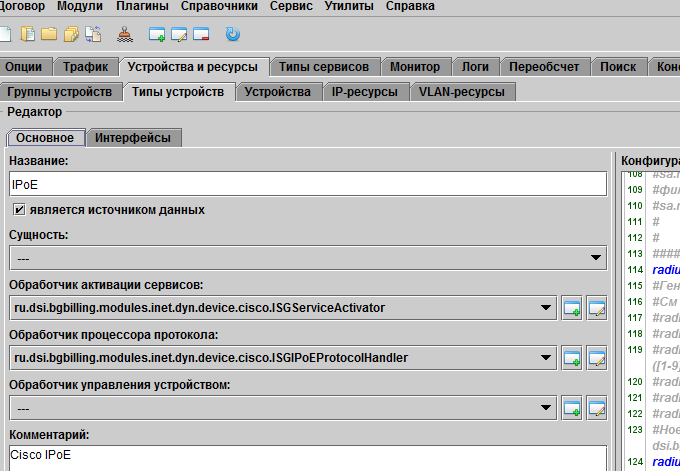Switch to the Интерфейсы editor tab
Image resolution: width=680 pixels, height=471 pixels.
coord(133,138)
